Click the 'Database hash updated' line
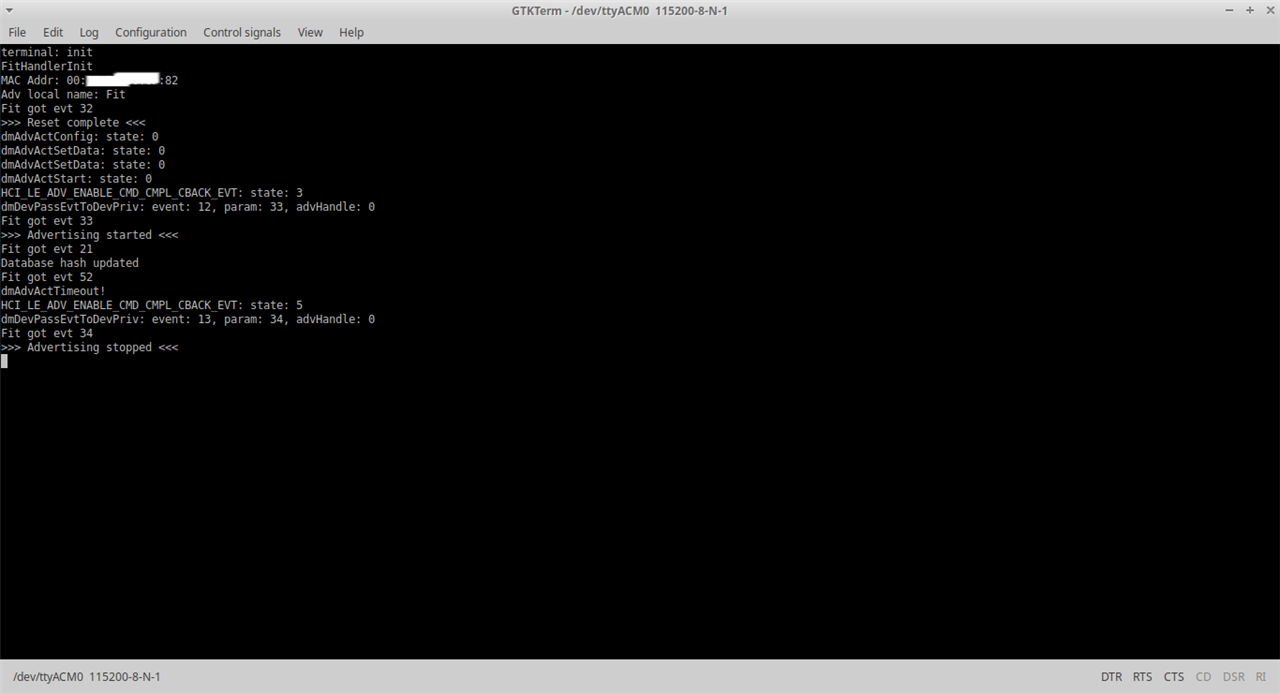Image resolution: width=1280 pixels, height=694 pixels. [x=70, y=263]
